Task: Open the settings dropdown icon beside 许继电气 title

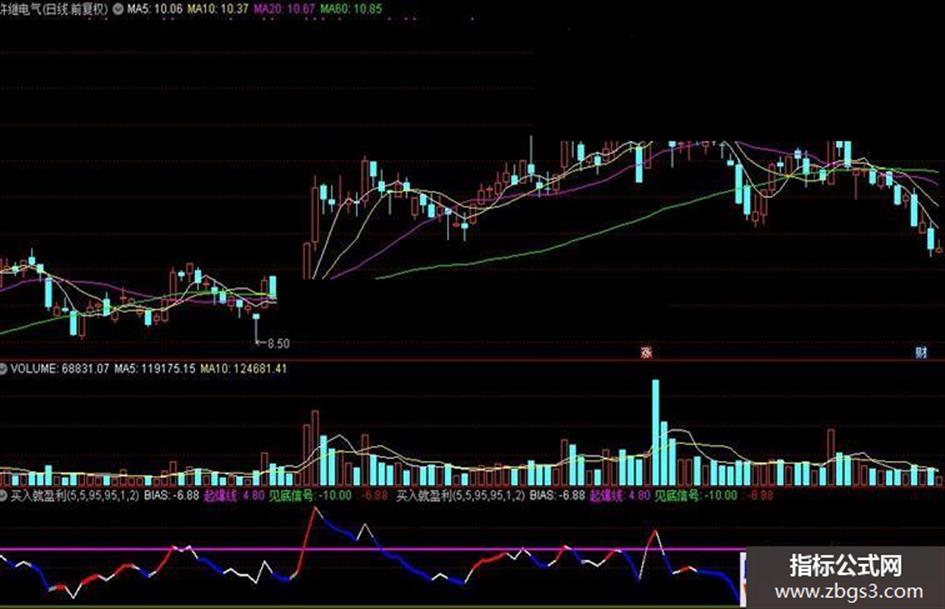Action: click(117, 9)
